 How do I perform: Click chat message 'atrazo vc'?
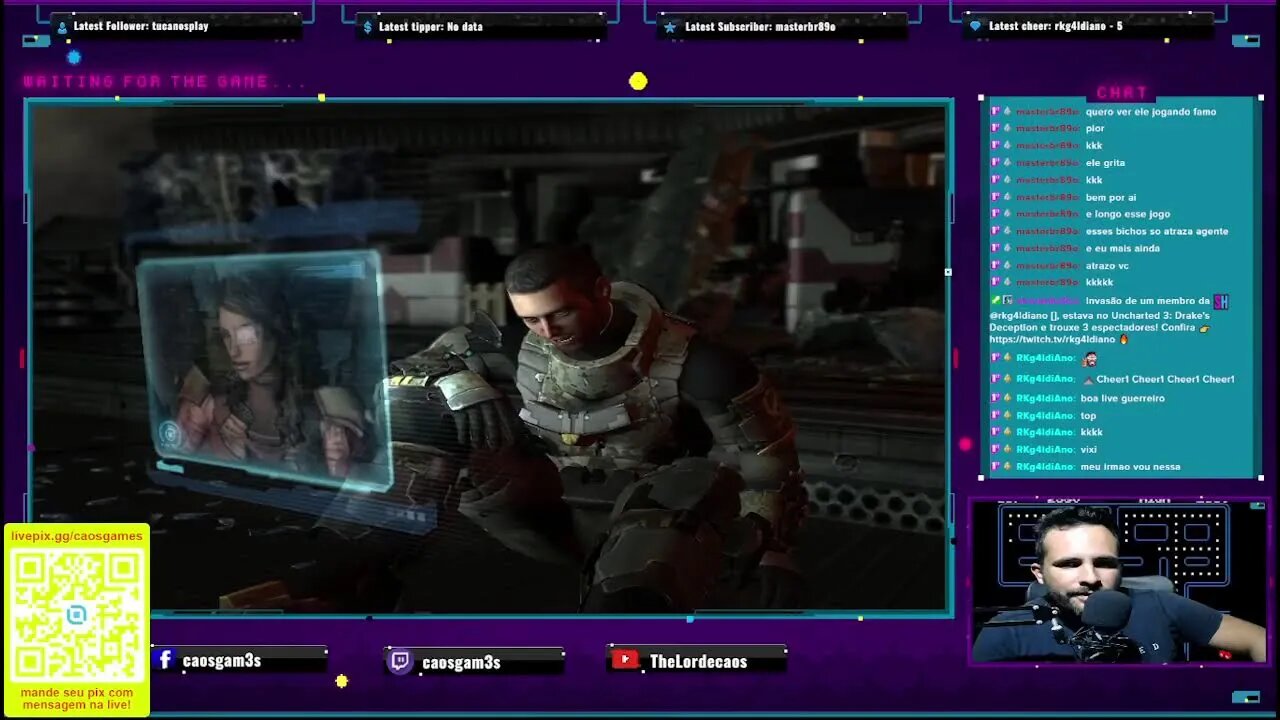click(x=1107, y=266)
